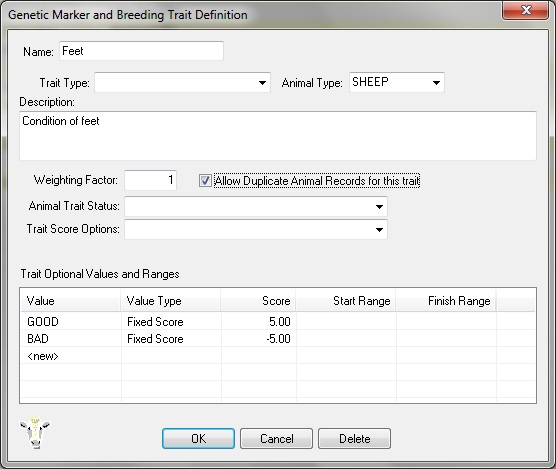The height and width of the screenshot is (469, 556).
Task: Sort by the Value Type column header
Action: [171, 301]
